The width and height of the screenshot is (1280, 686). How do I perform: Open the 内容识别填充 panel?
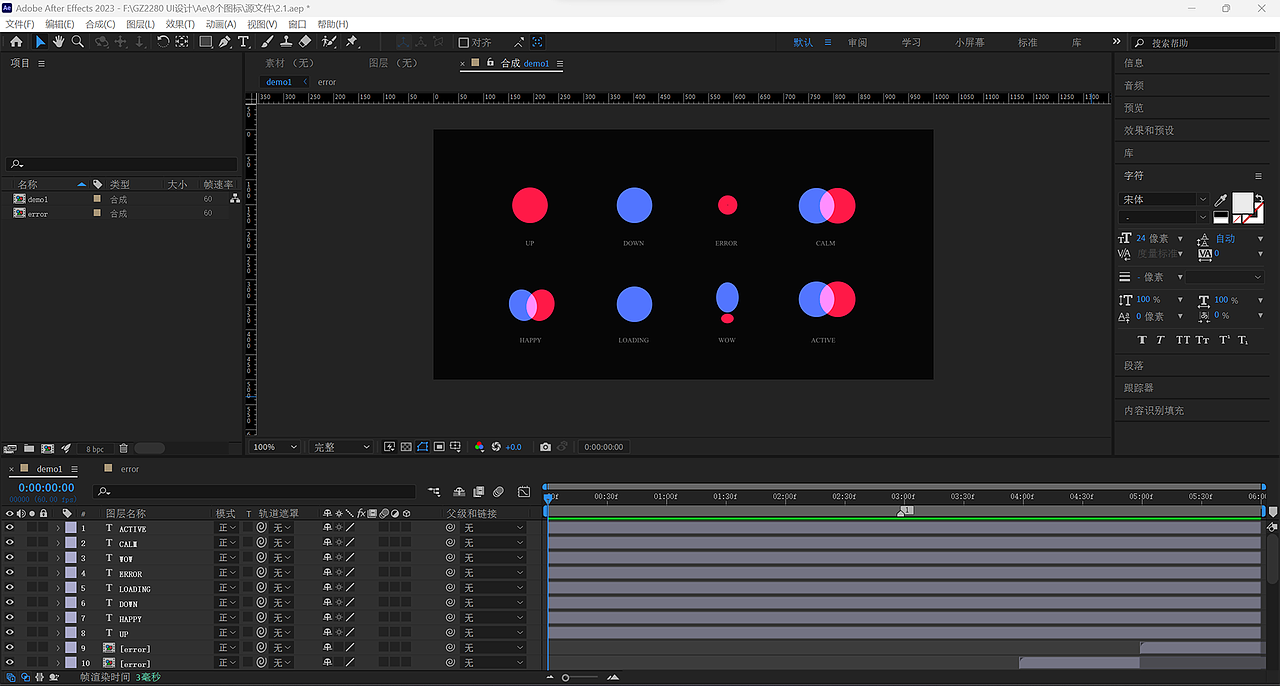[x=1153, y=410]
